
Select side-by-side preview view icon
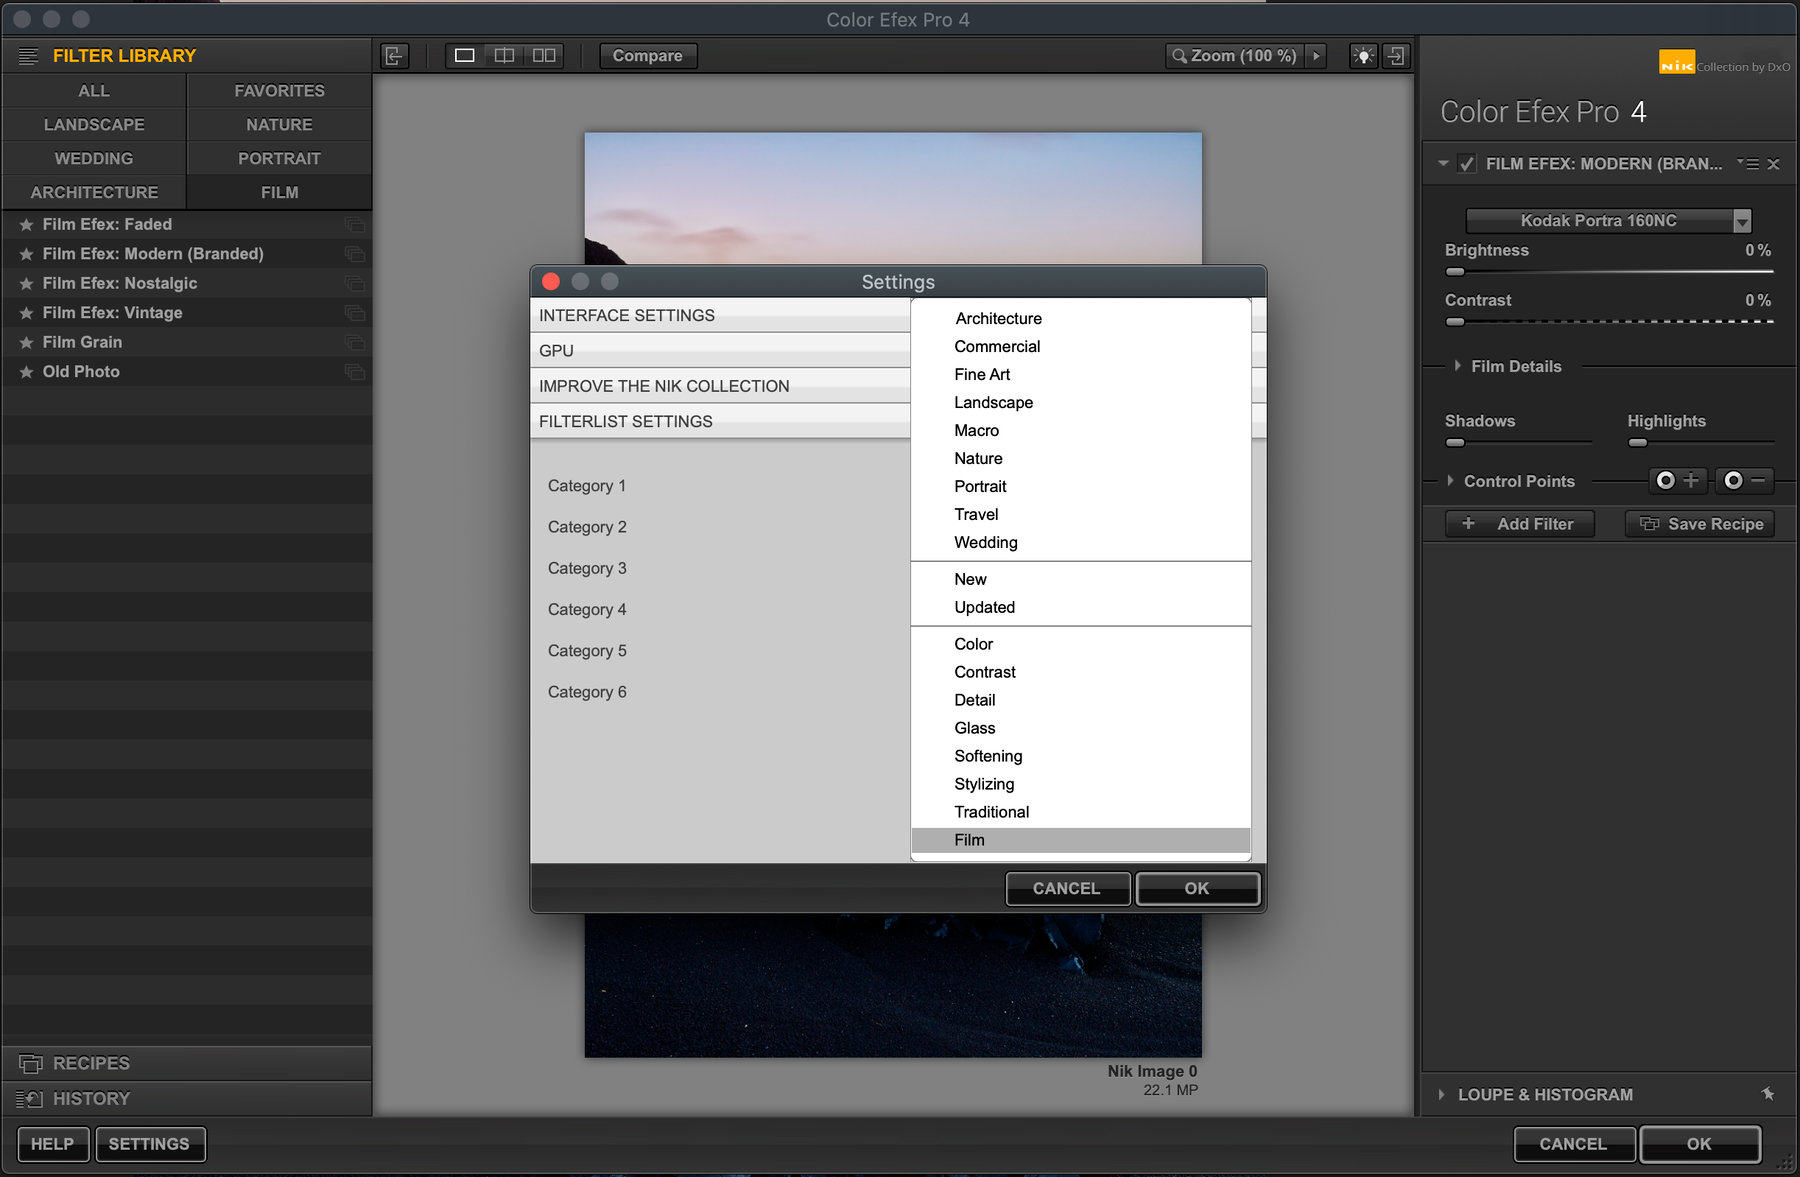[x=544, y=56]
